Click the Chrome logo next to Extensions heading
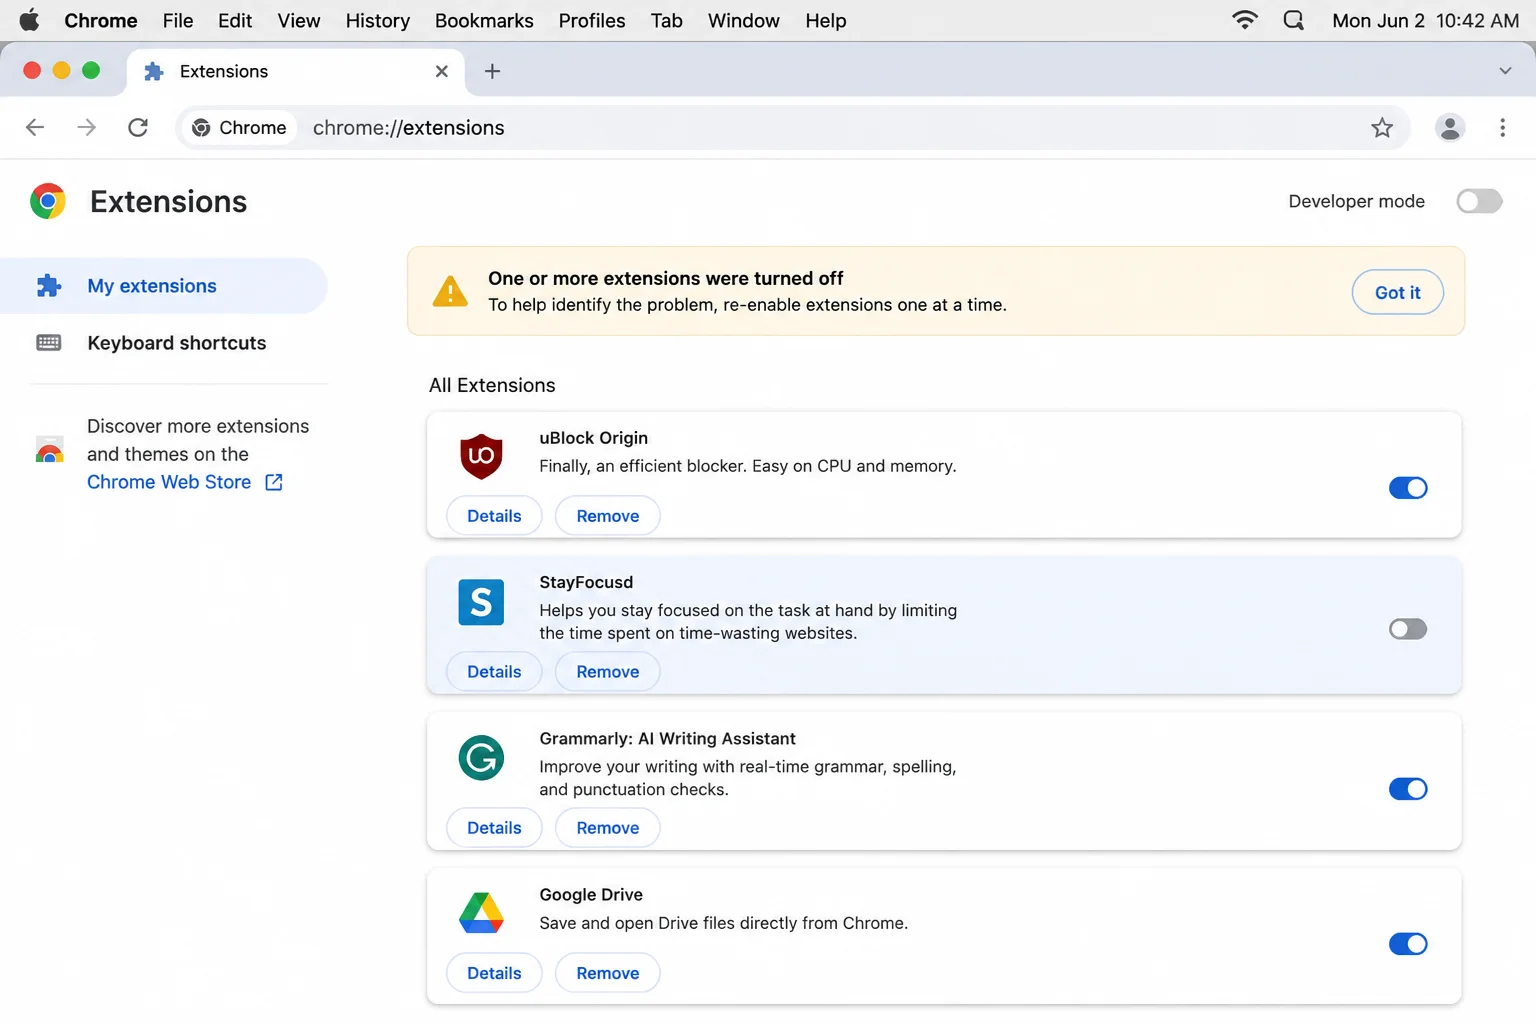 click(48, 201)
